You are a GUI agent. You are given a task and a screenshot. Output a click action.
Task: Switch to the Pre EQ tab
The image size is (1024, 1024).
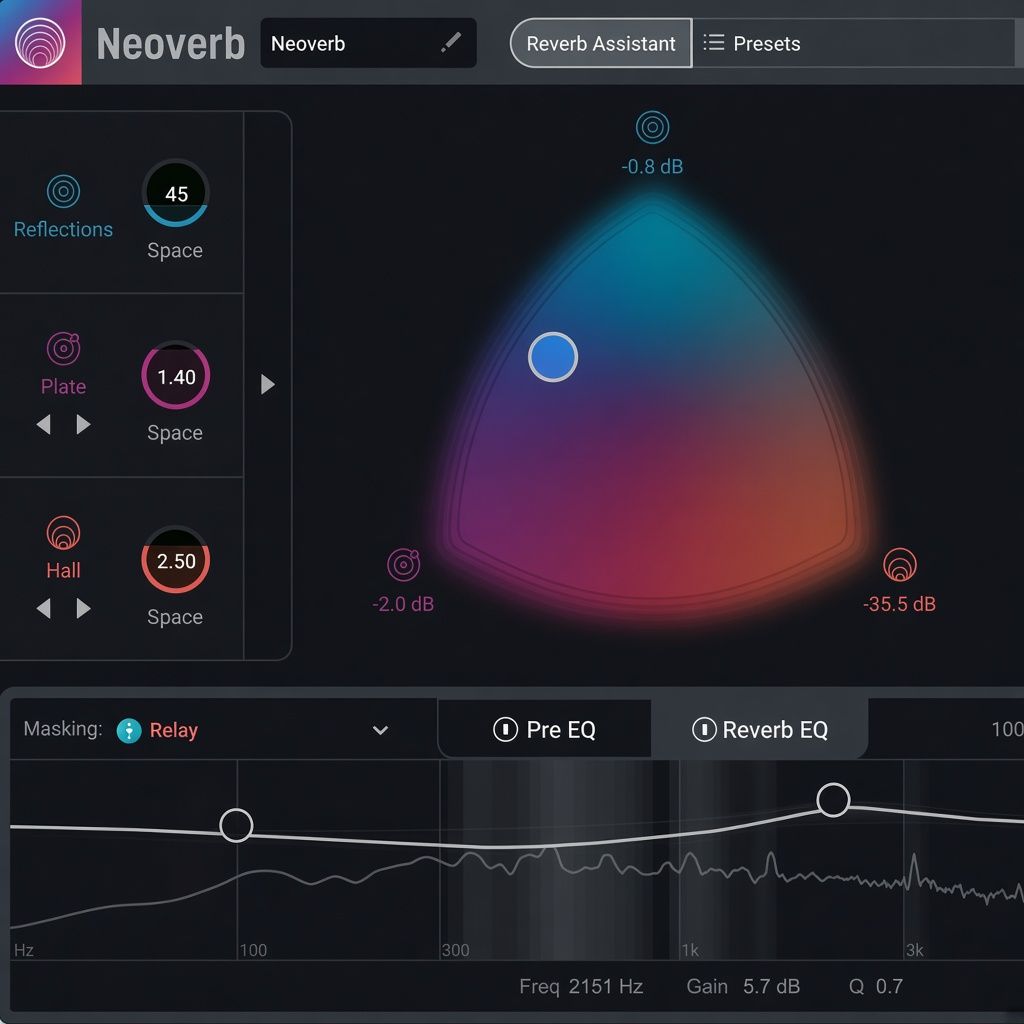click(x=544, y=729)
